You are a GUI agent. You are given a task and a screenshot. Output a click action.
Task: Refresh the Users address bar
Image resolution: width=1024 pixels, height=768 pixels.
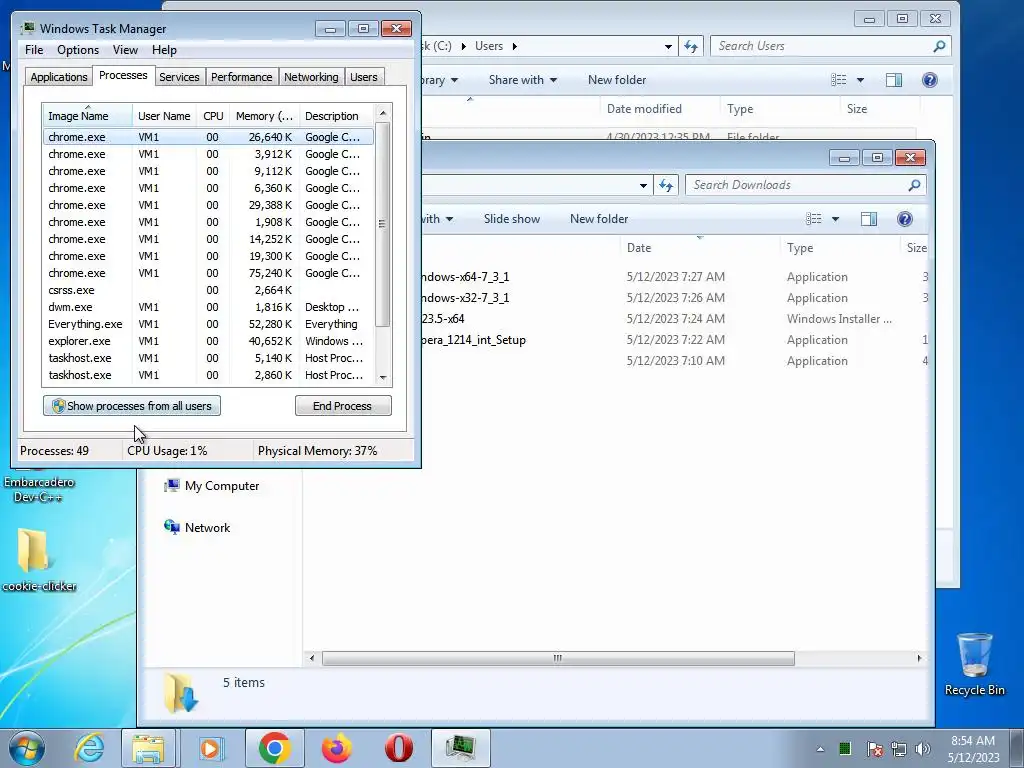(691, 46)
